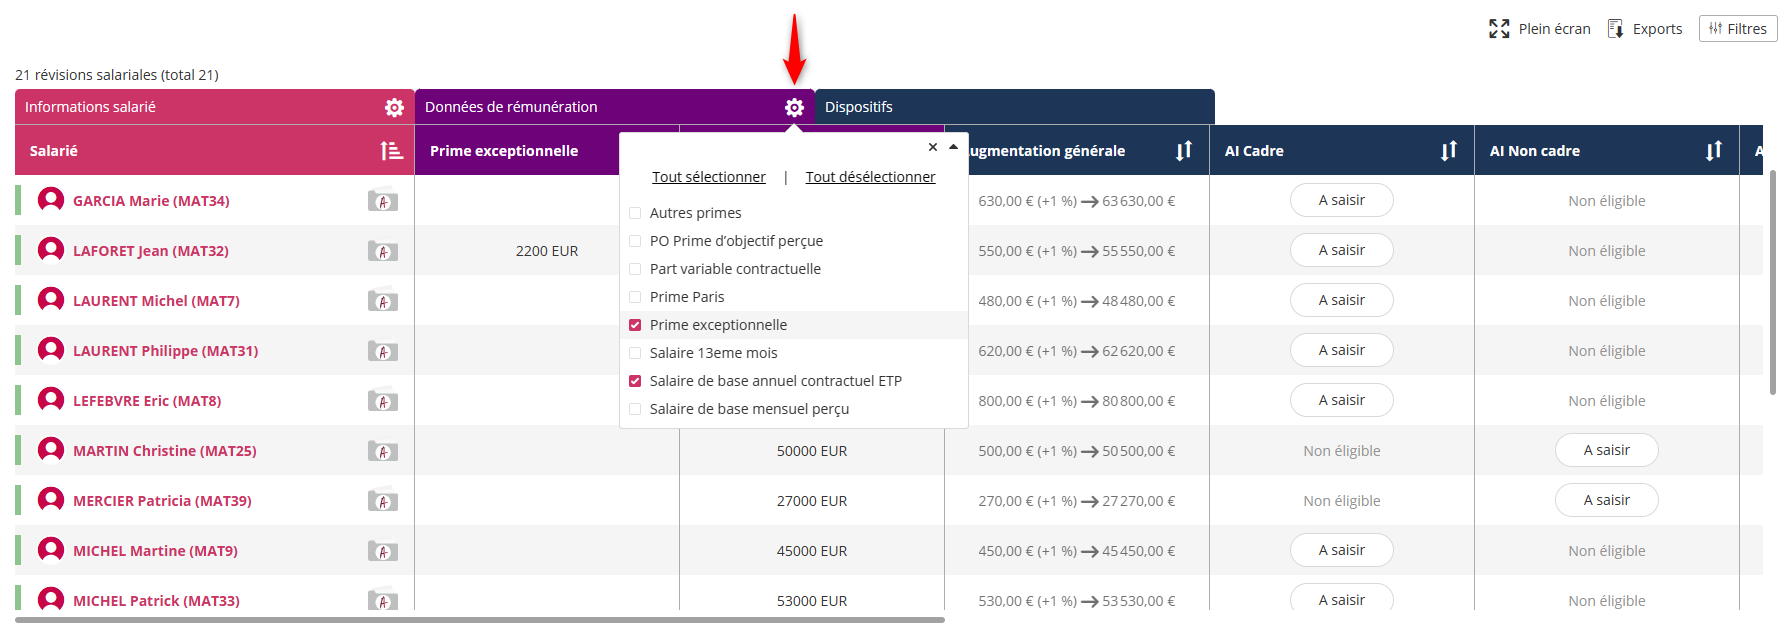The image size is (1781, 636).
Task: Sort the AI Non cadre column
Action: [x=1714, y=151]
